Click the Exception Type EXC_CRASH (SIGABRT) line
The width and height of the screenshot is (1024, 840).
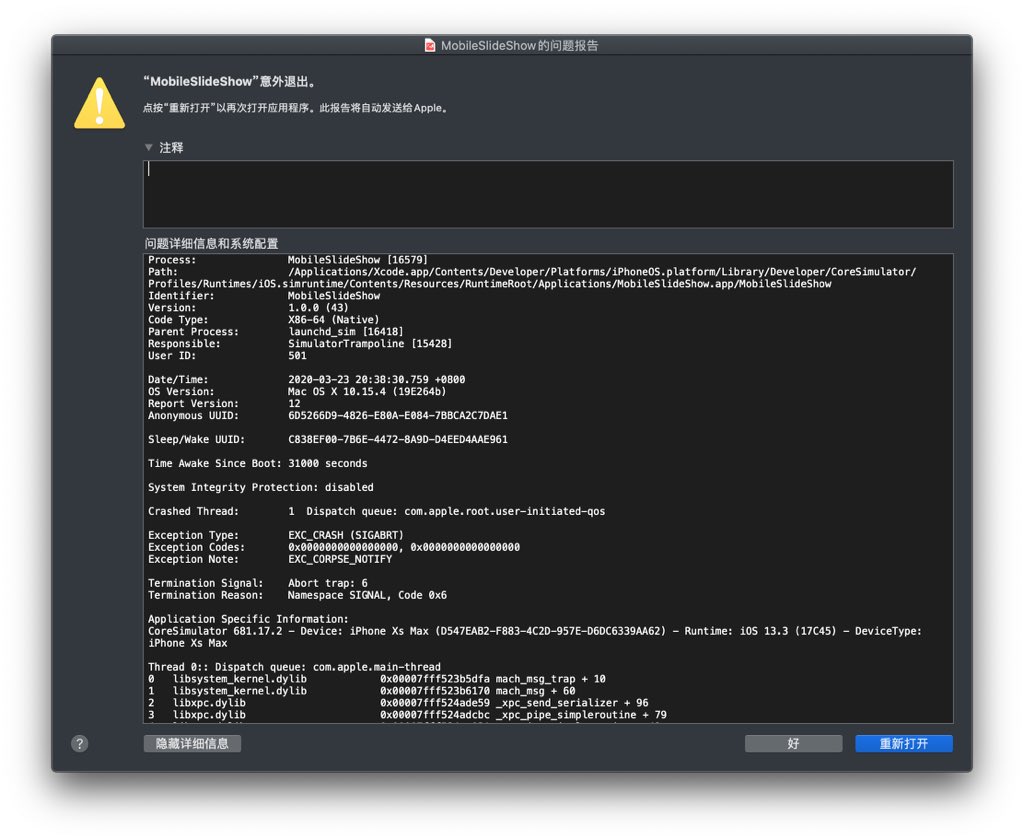pyautogui.click(x=276, y=535)
